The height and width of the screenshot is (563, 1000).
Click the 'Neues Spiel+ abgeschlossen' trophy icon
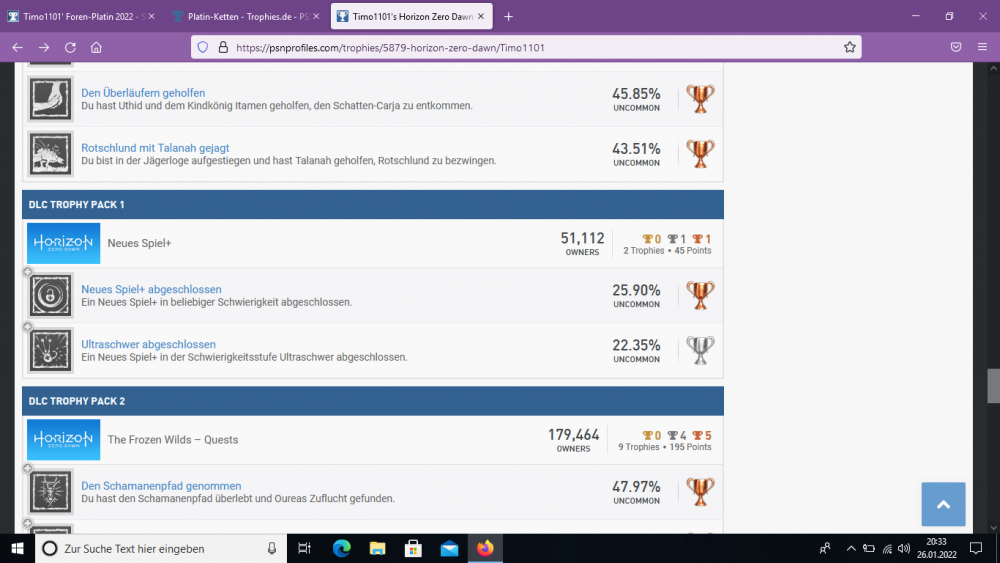[50, 296]
